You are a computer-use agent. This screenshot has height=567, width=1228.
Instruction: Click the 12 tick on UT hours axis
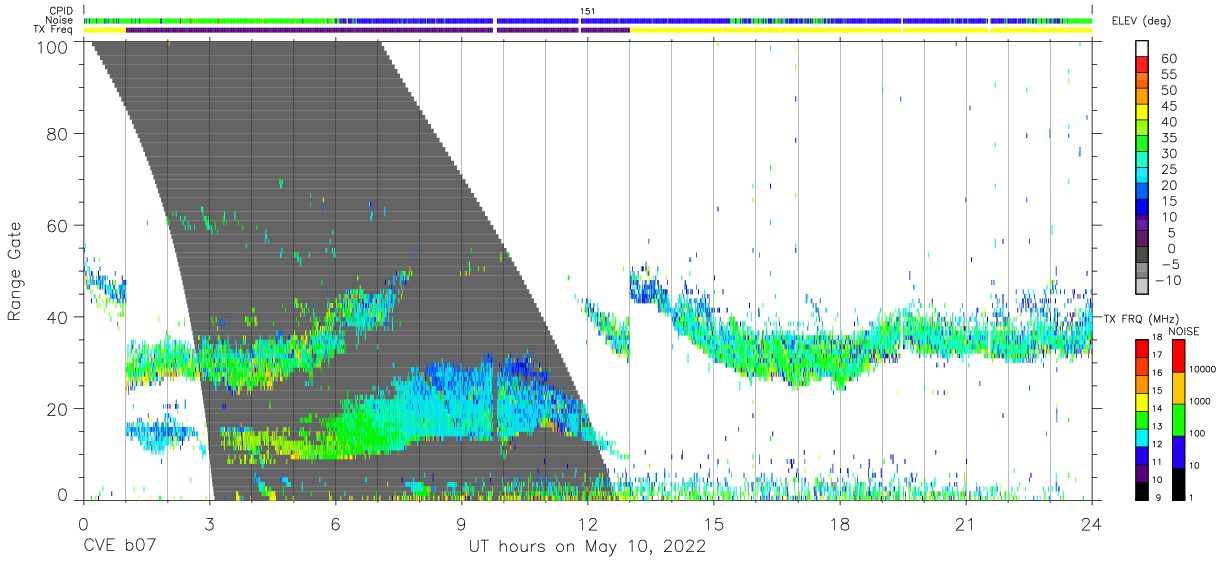(x=588, y=523)
